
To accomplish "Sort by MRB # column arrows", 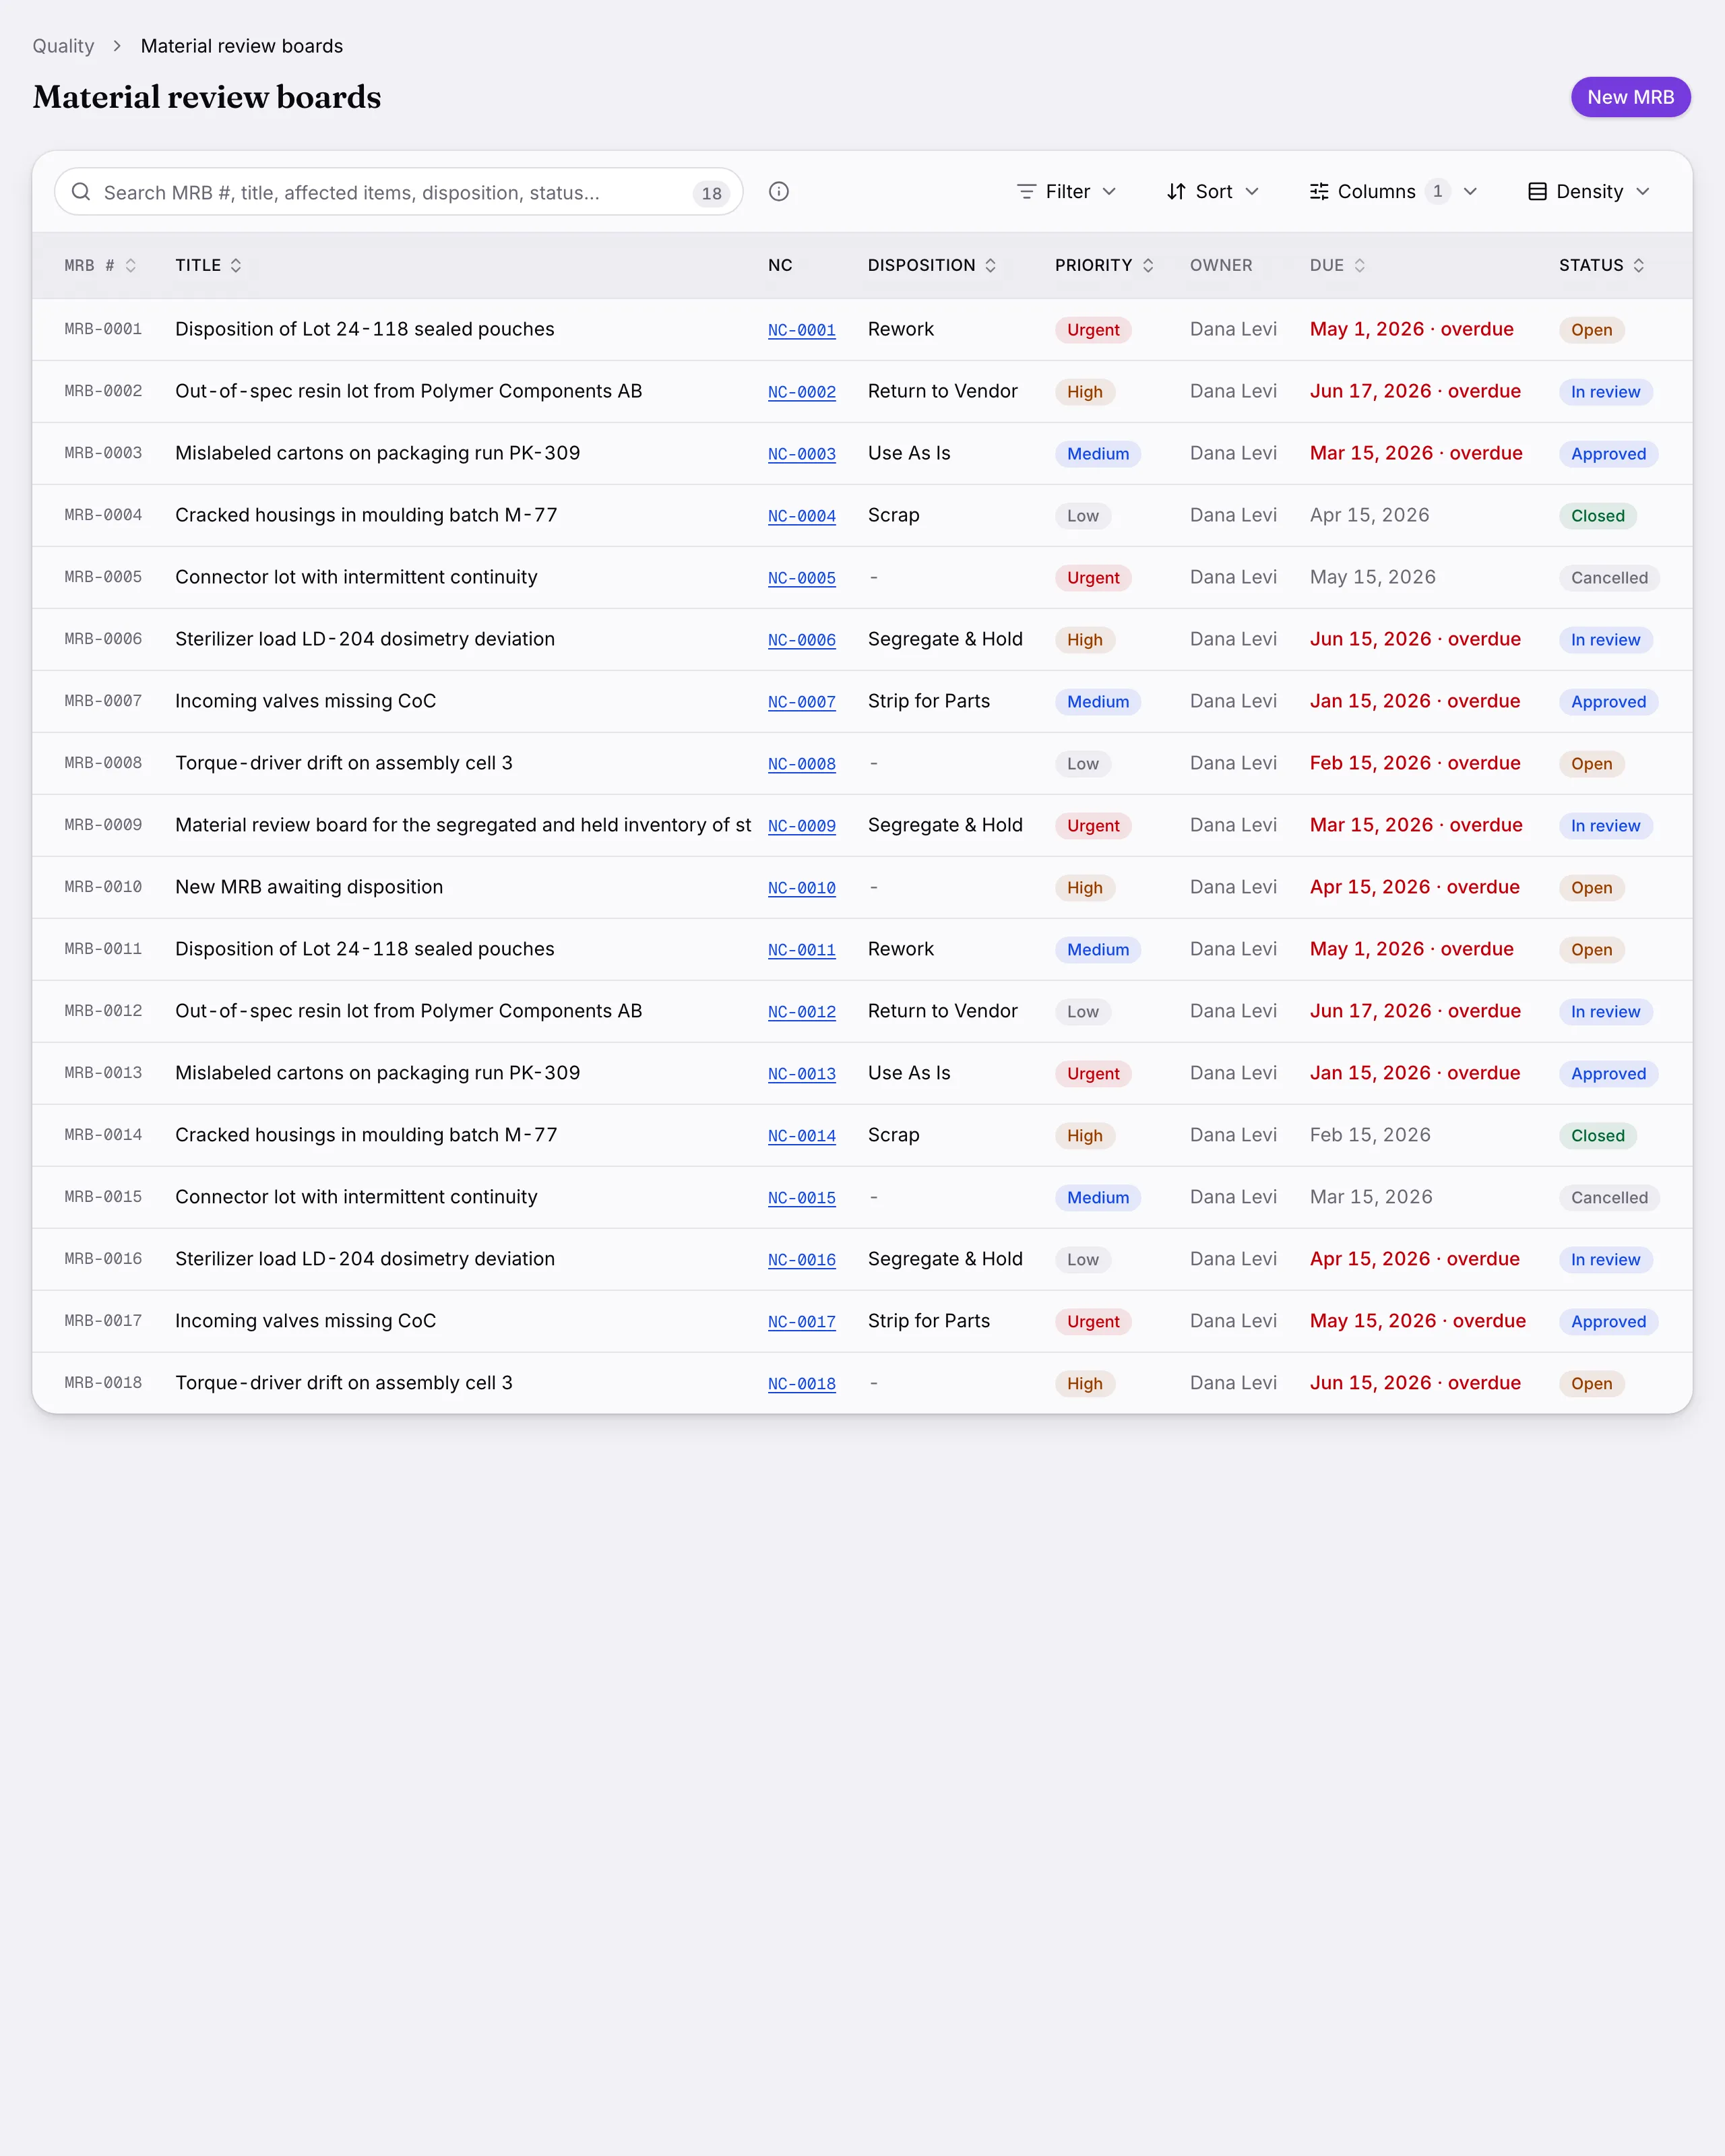I will [x=130, y=266].
